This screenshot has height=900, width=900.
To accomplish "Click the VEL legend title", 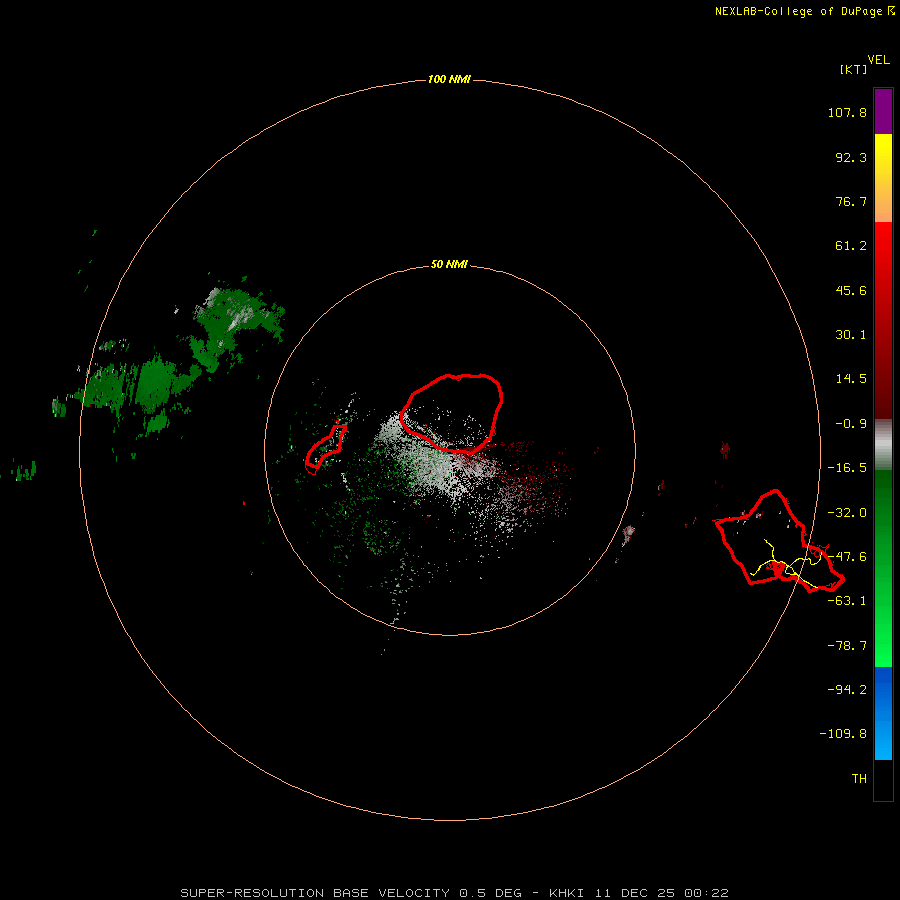I will click(878, 60).
